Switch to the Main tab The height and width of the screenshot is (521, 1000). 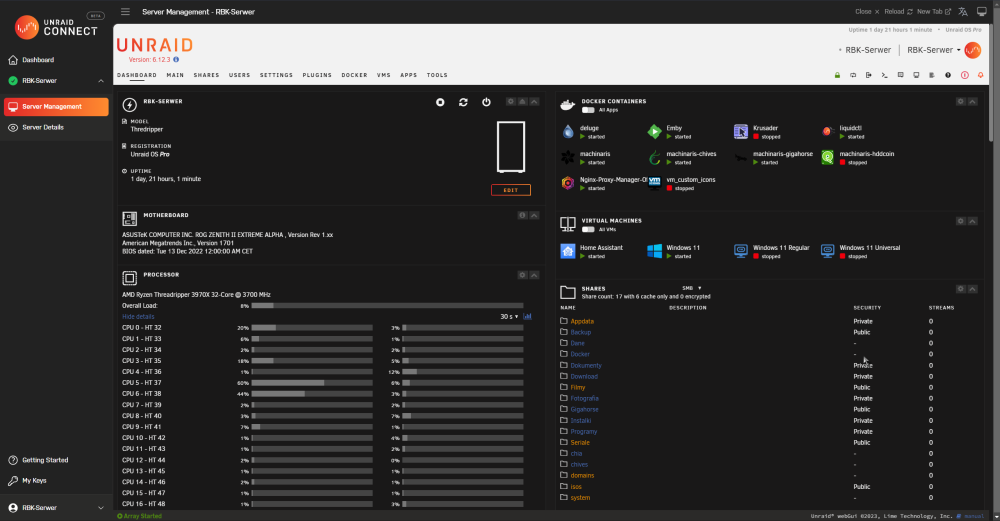coord(175,75)
